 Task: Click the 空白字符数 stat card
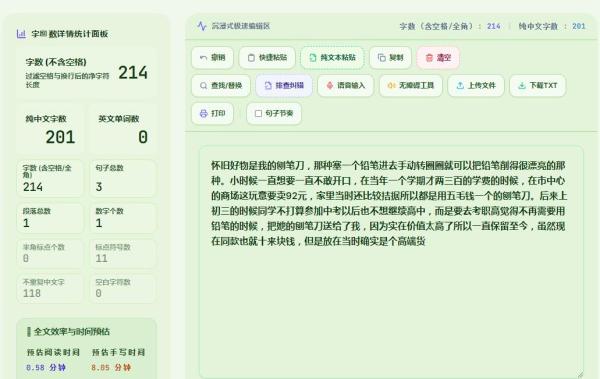pos(123,288)
